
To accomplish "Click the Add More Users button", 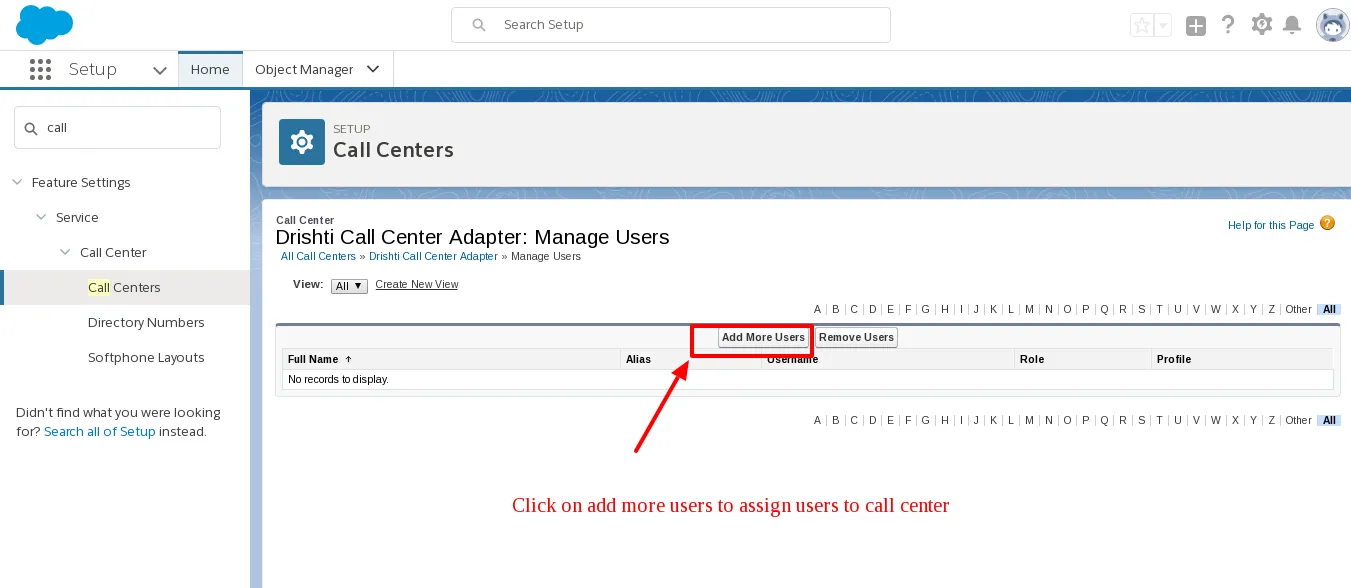I will coord(763,338).
